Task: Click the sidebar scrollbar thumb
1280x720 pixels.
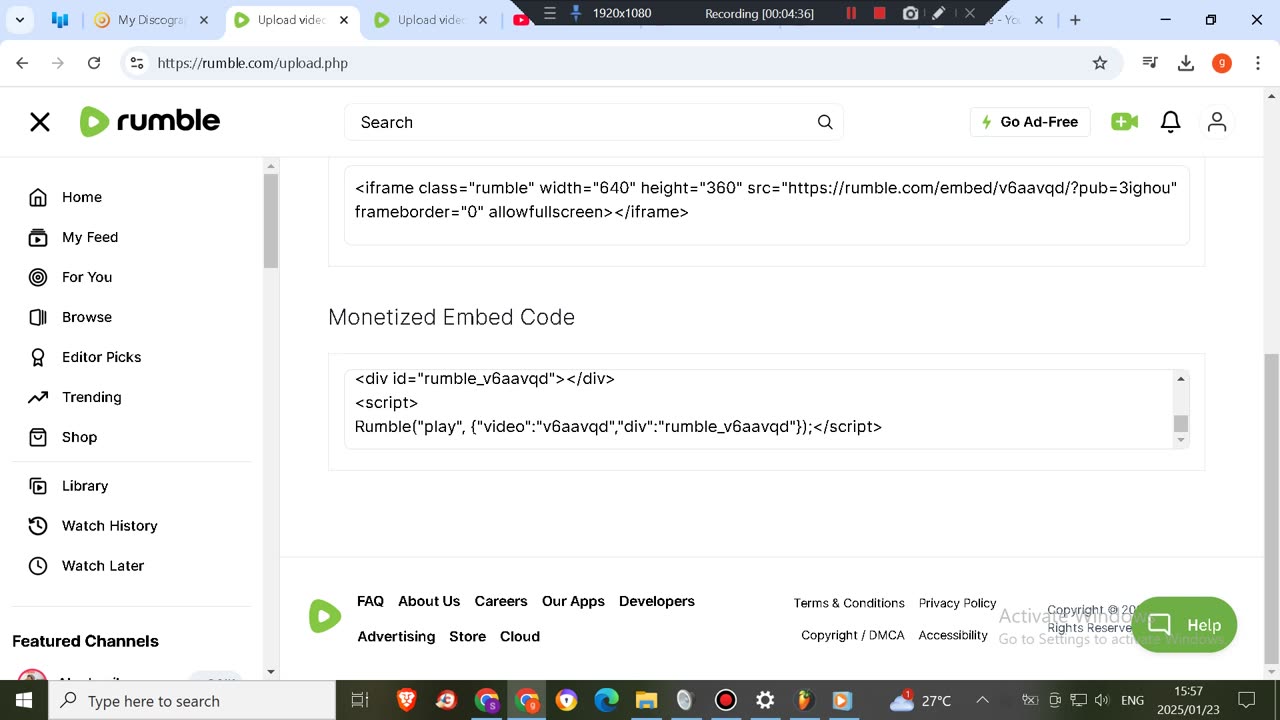Action: click(x=271, y=221)
